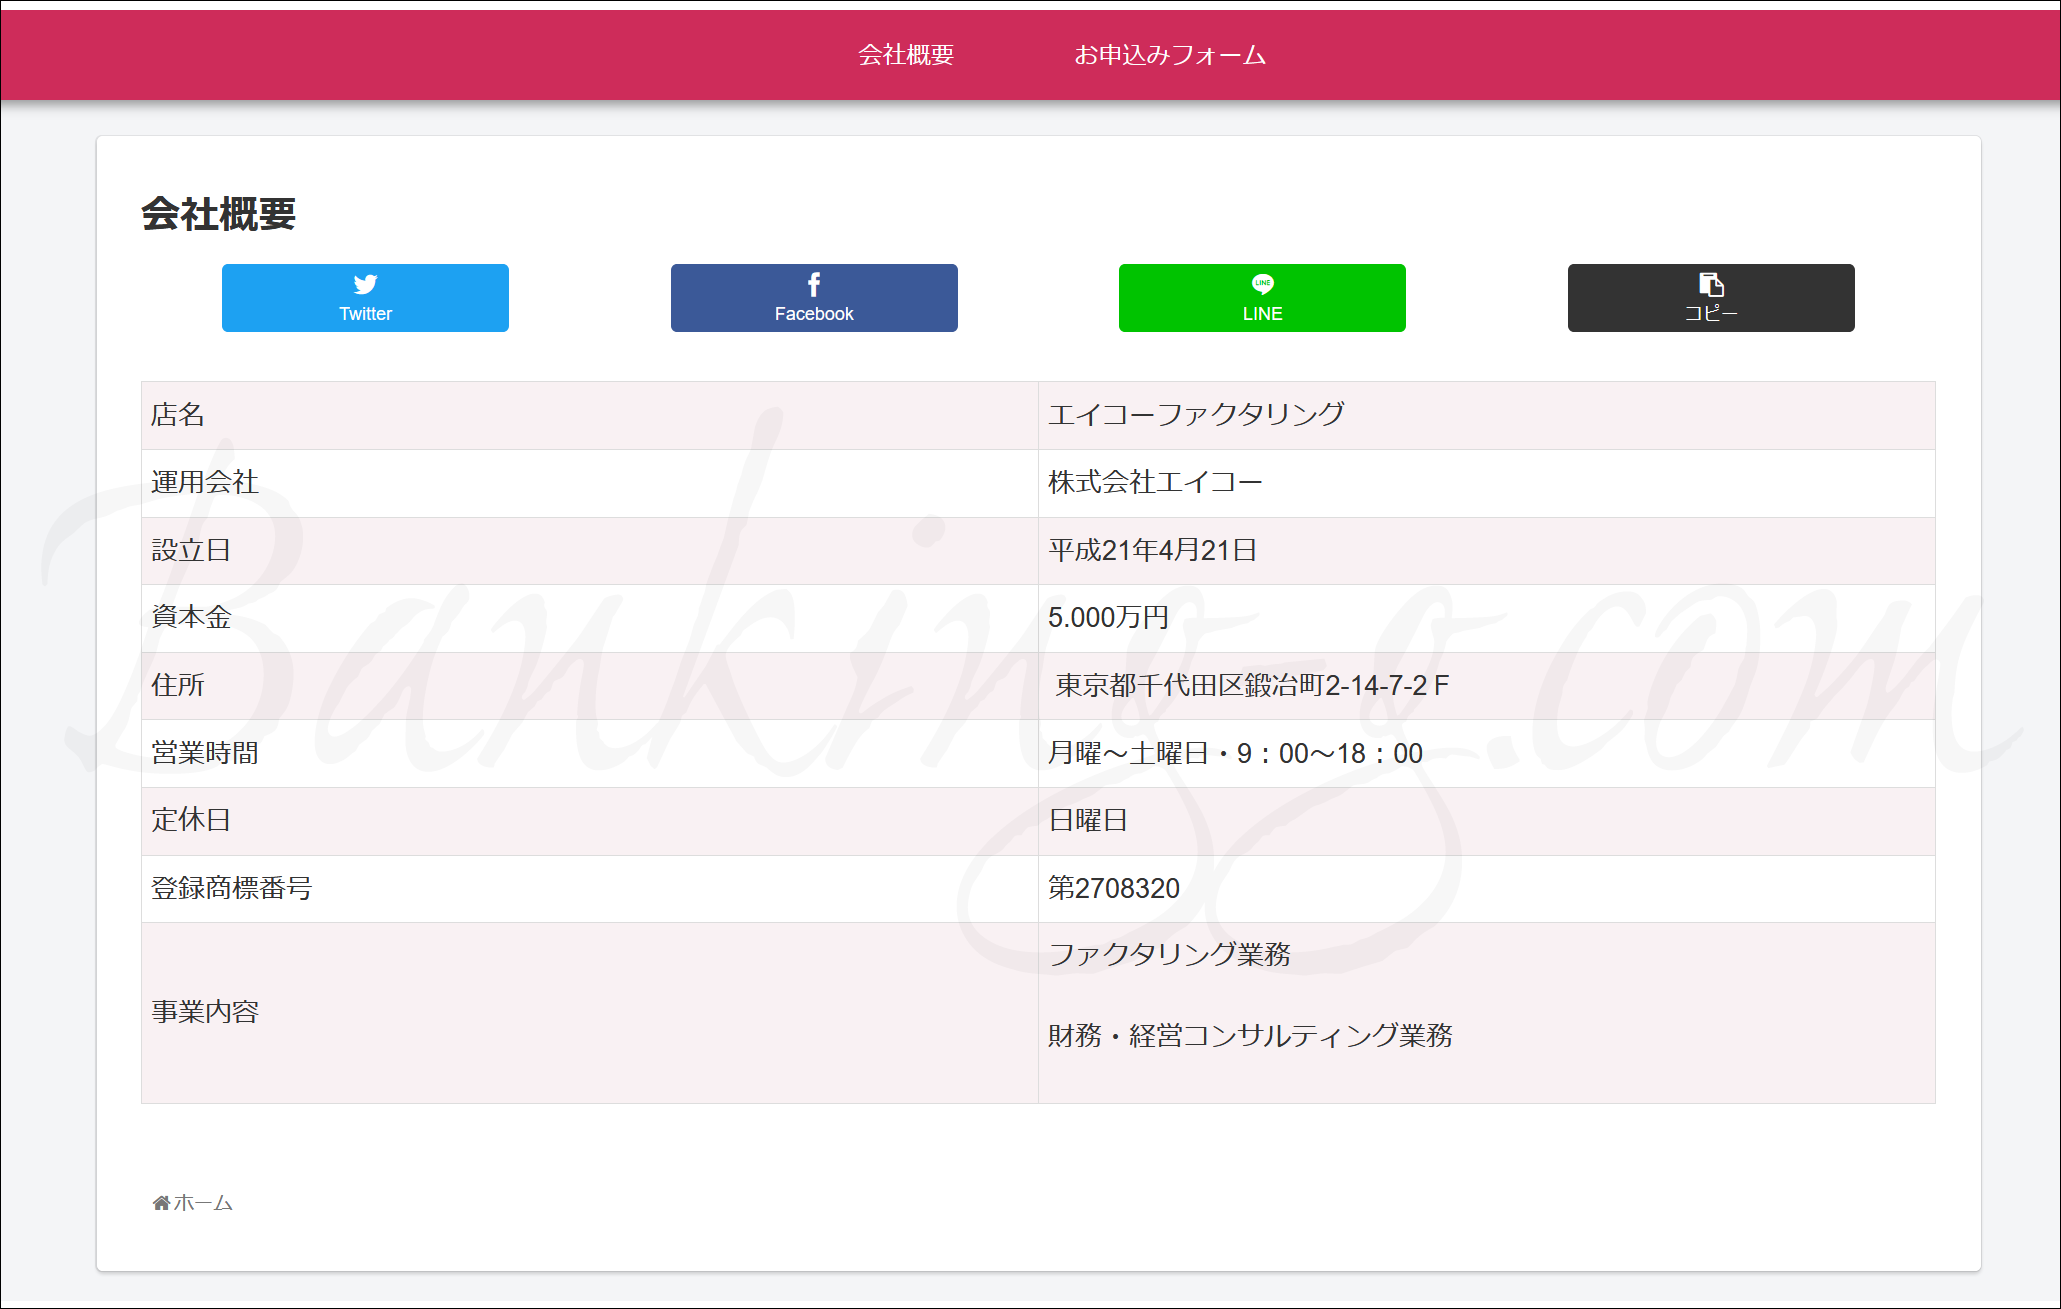2061x1309 pixels.
Task: Open お申込みフォーム in the navigation bar
Action: click(x=1170, y=55)
